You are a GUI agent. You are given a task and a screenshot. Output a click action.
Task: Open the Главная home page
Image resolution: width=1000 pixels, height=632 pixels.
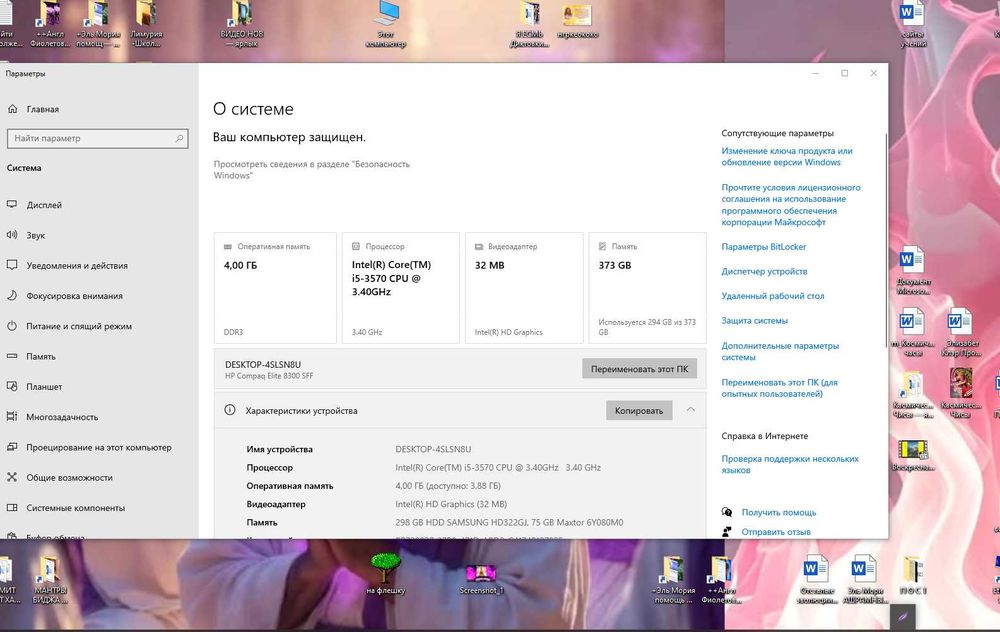(42, 109)
